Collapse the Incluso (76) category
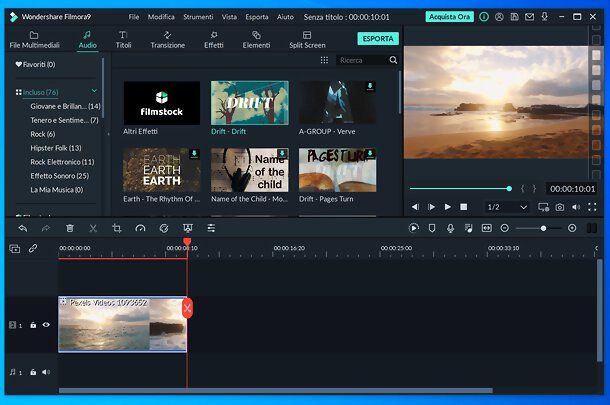Screen dimensions: 610x405 click(94, 91)
